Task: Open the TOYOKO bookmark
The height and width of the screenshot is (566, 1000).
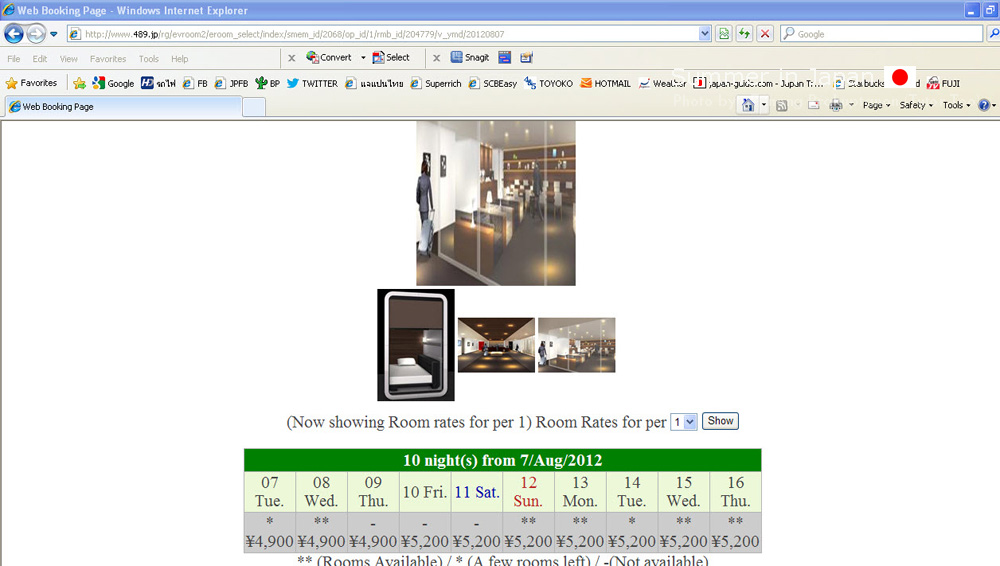Action: tap(548, 83)
